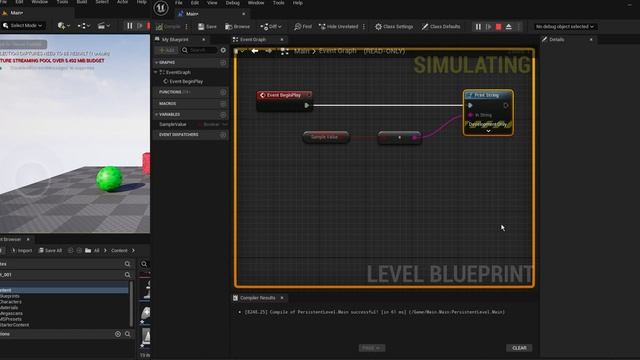Save the blueprint with Save button
This screenshot has height=360, width=640.
(x=207, y=27)
